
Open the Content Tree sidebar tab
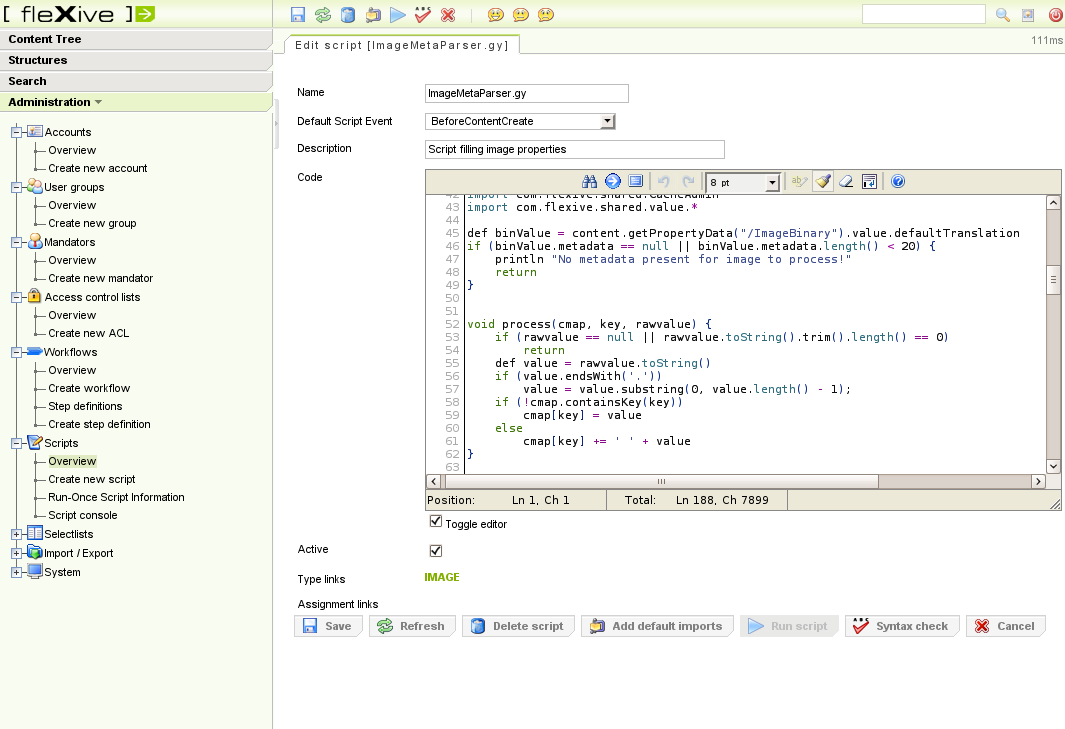point(136,39)
